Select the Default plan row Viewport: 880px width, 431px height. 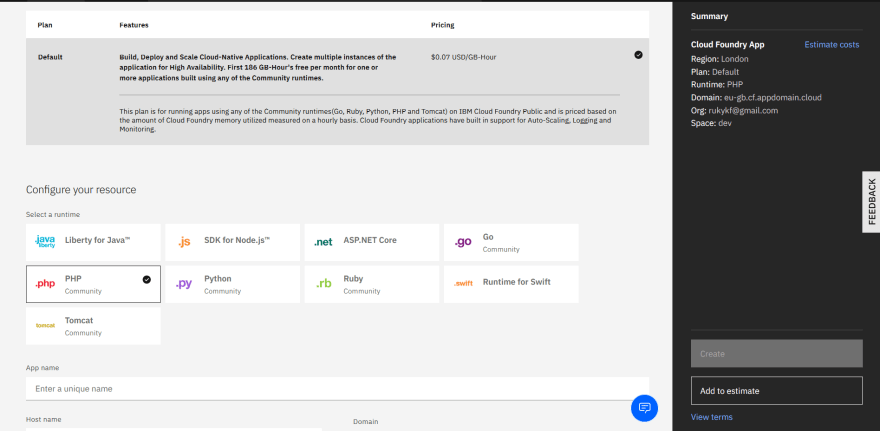(337, 91)
